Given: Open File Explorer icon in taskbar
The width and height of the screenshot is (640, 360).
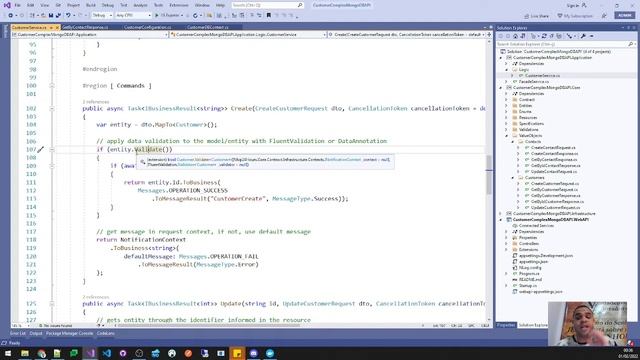Looking at the screenshot, I should pos(25,353).
